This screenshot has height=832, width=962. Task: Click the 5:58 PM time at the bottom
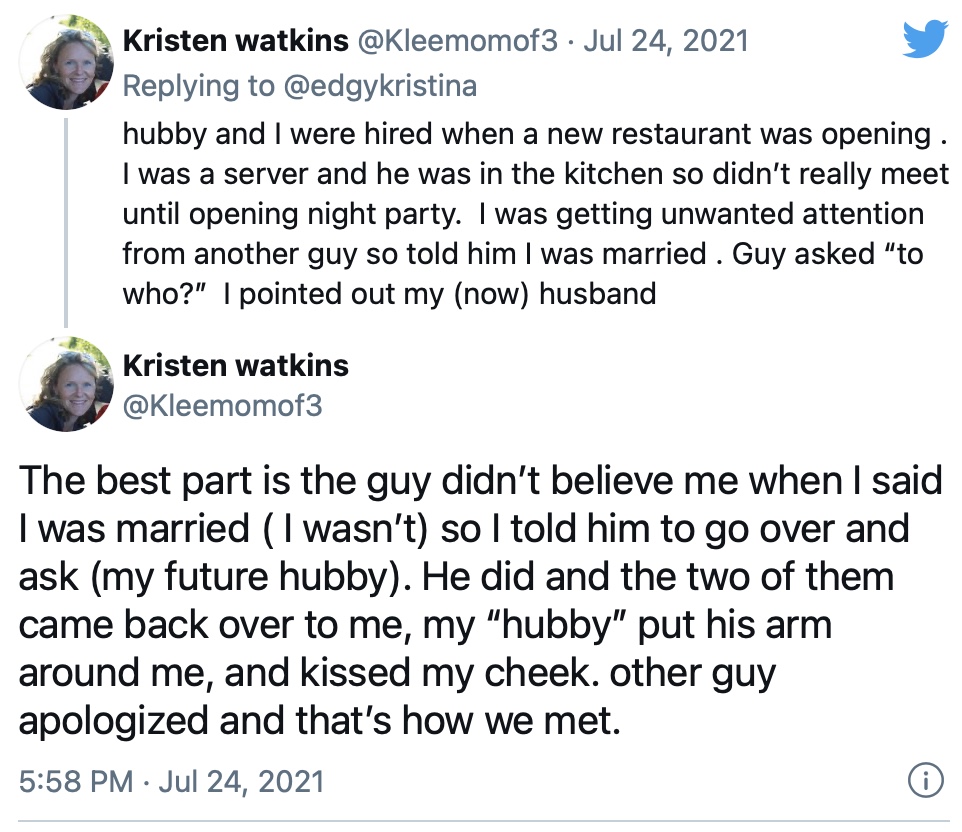[x=76, y=782]
